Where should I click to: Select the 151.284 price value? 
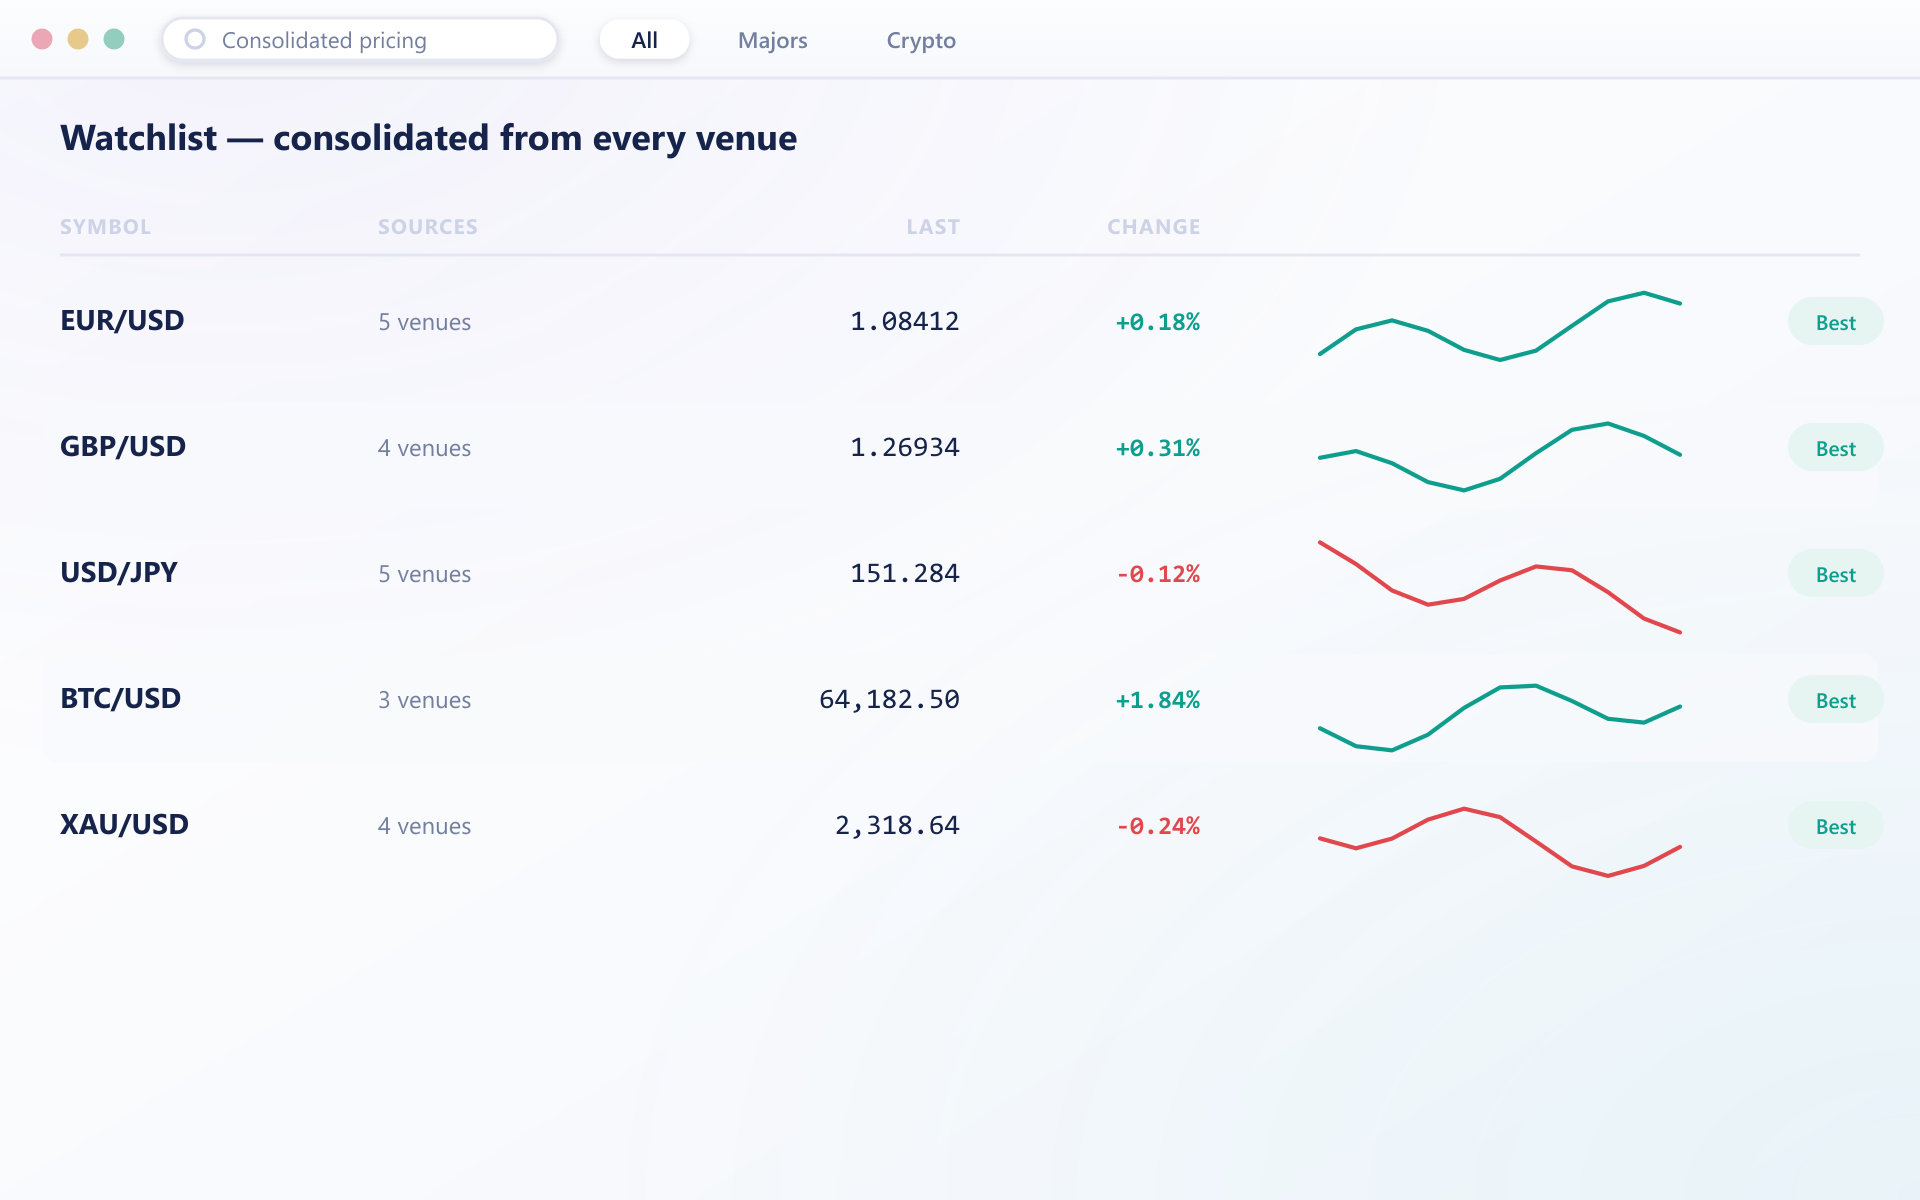tap(905, 574)
